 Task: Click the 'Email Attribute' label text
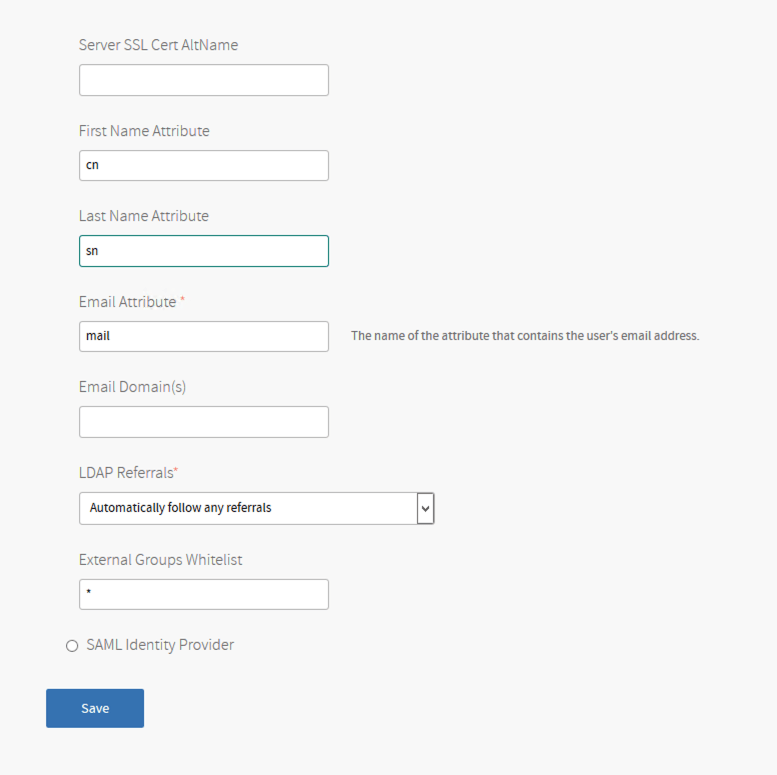point(127,302)
